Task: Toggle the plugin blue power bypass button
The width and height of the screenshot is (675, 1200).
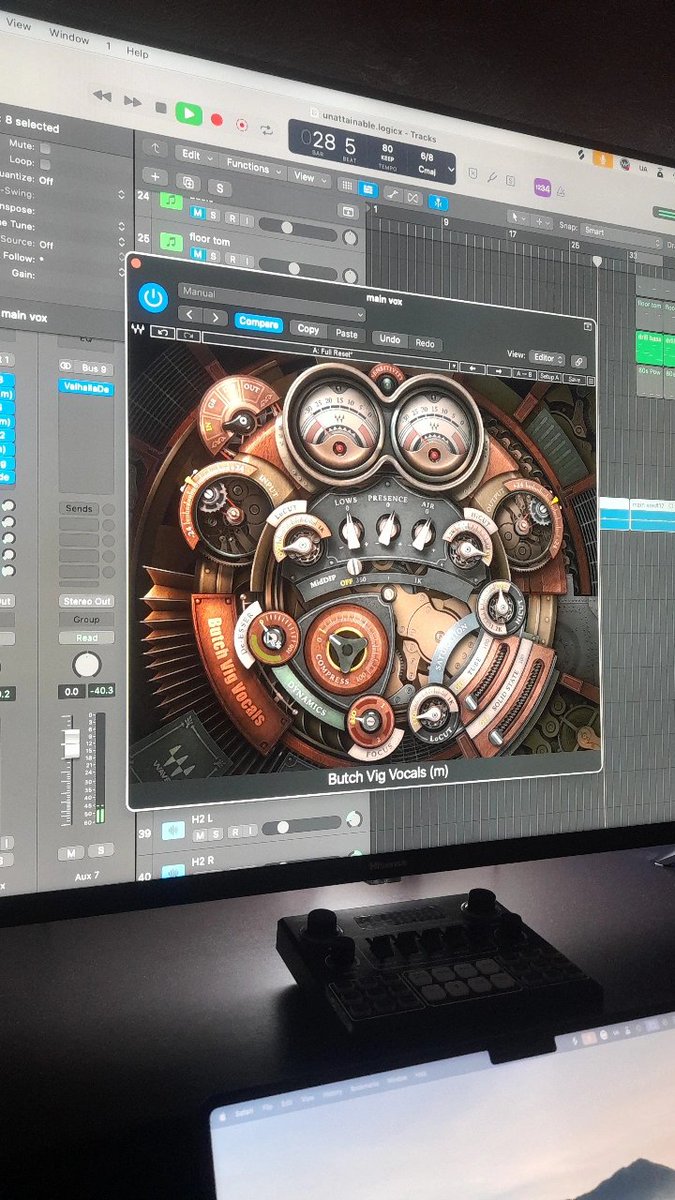Action: click(153, 297)
